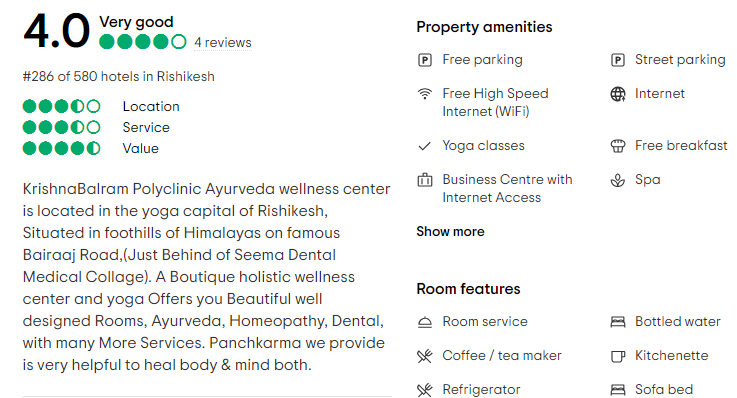Click the Street parking icon

pos(618,60)
